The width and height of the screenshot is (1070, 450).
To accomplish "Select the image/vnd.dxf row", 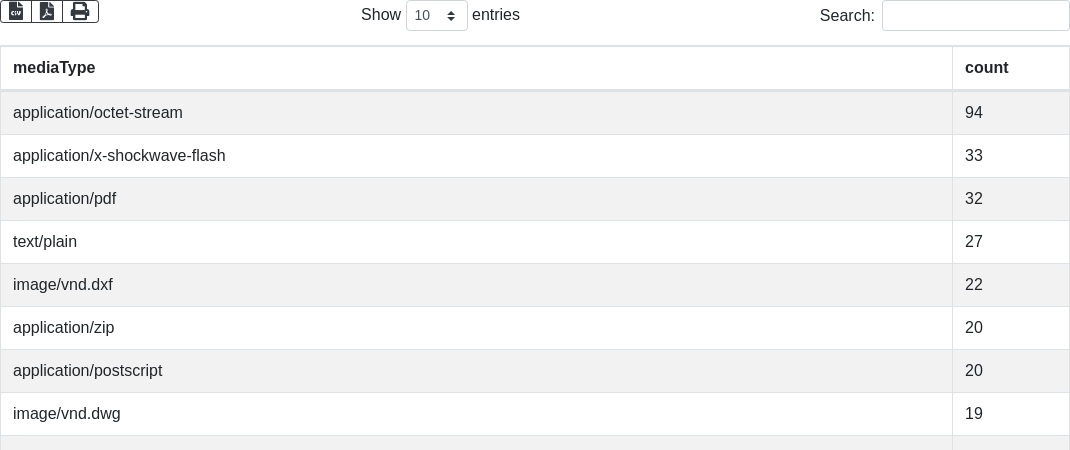I will coord(535,285).
